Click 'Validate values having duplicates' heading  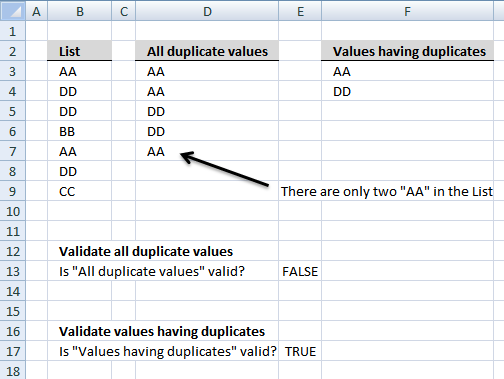click(x=162, y=331)
